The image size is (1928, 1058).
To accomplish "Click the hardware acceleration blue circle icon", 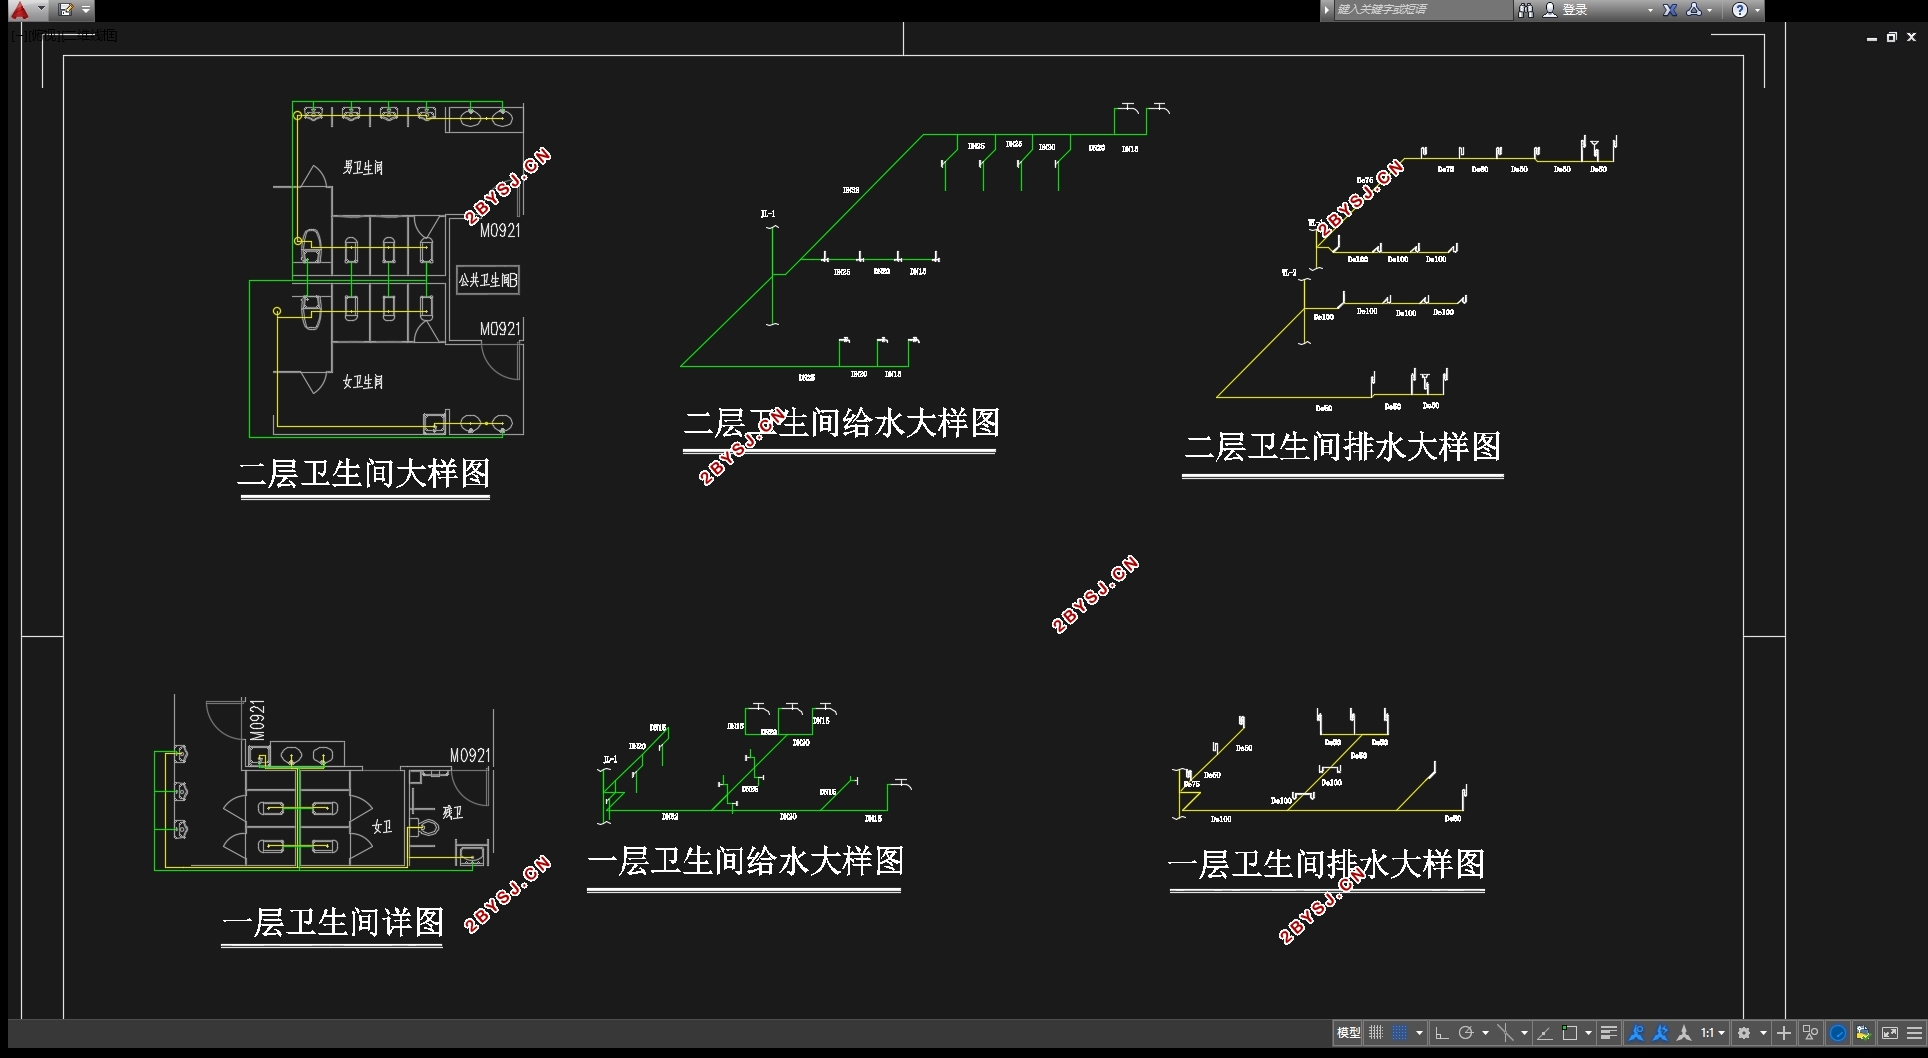I will tap(1838, 1033).
